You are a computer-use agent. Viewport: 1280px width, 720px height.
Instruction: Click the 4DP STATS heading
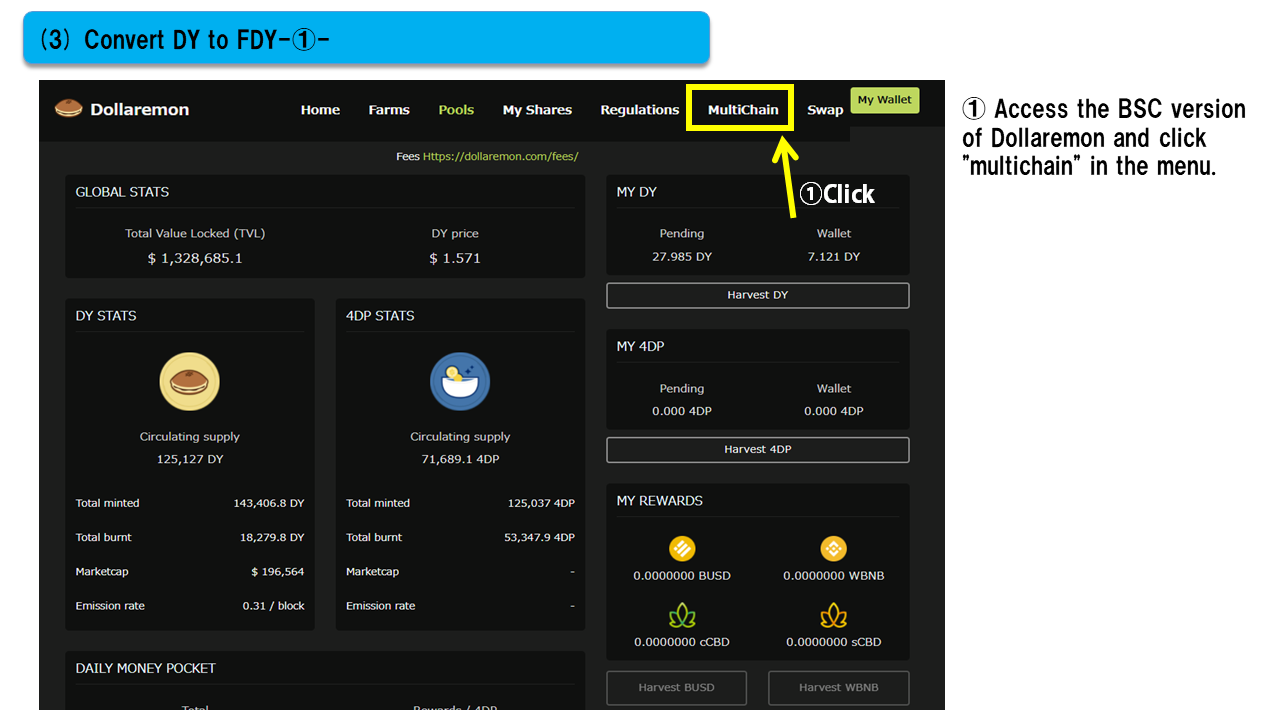[380, 316]
